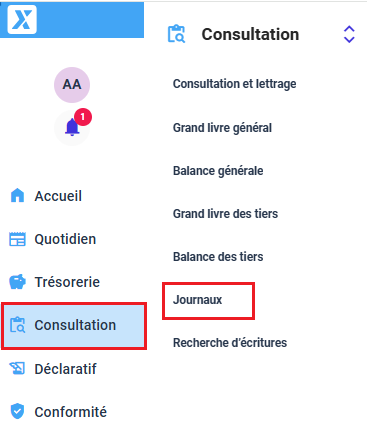Click the Quotidien calendar icon
Screen dimensions: 367x434
(x=17, y=239)
